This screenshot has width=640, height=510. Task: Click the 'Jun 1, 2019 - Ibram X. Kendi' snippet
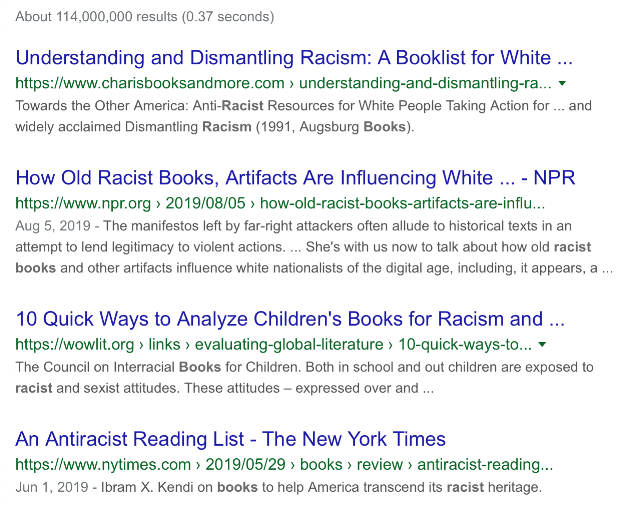[278, 488]
